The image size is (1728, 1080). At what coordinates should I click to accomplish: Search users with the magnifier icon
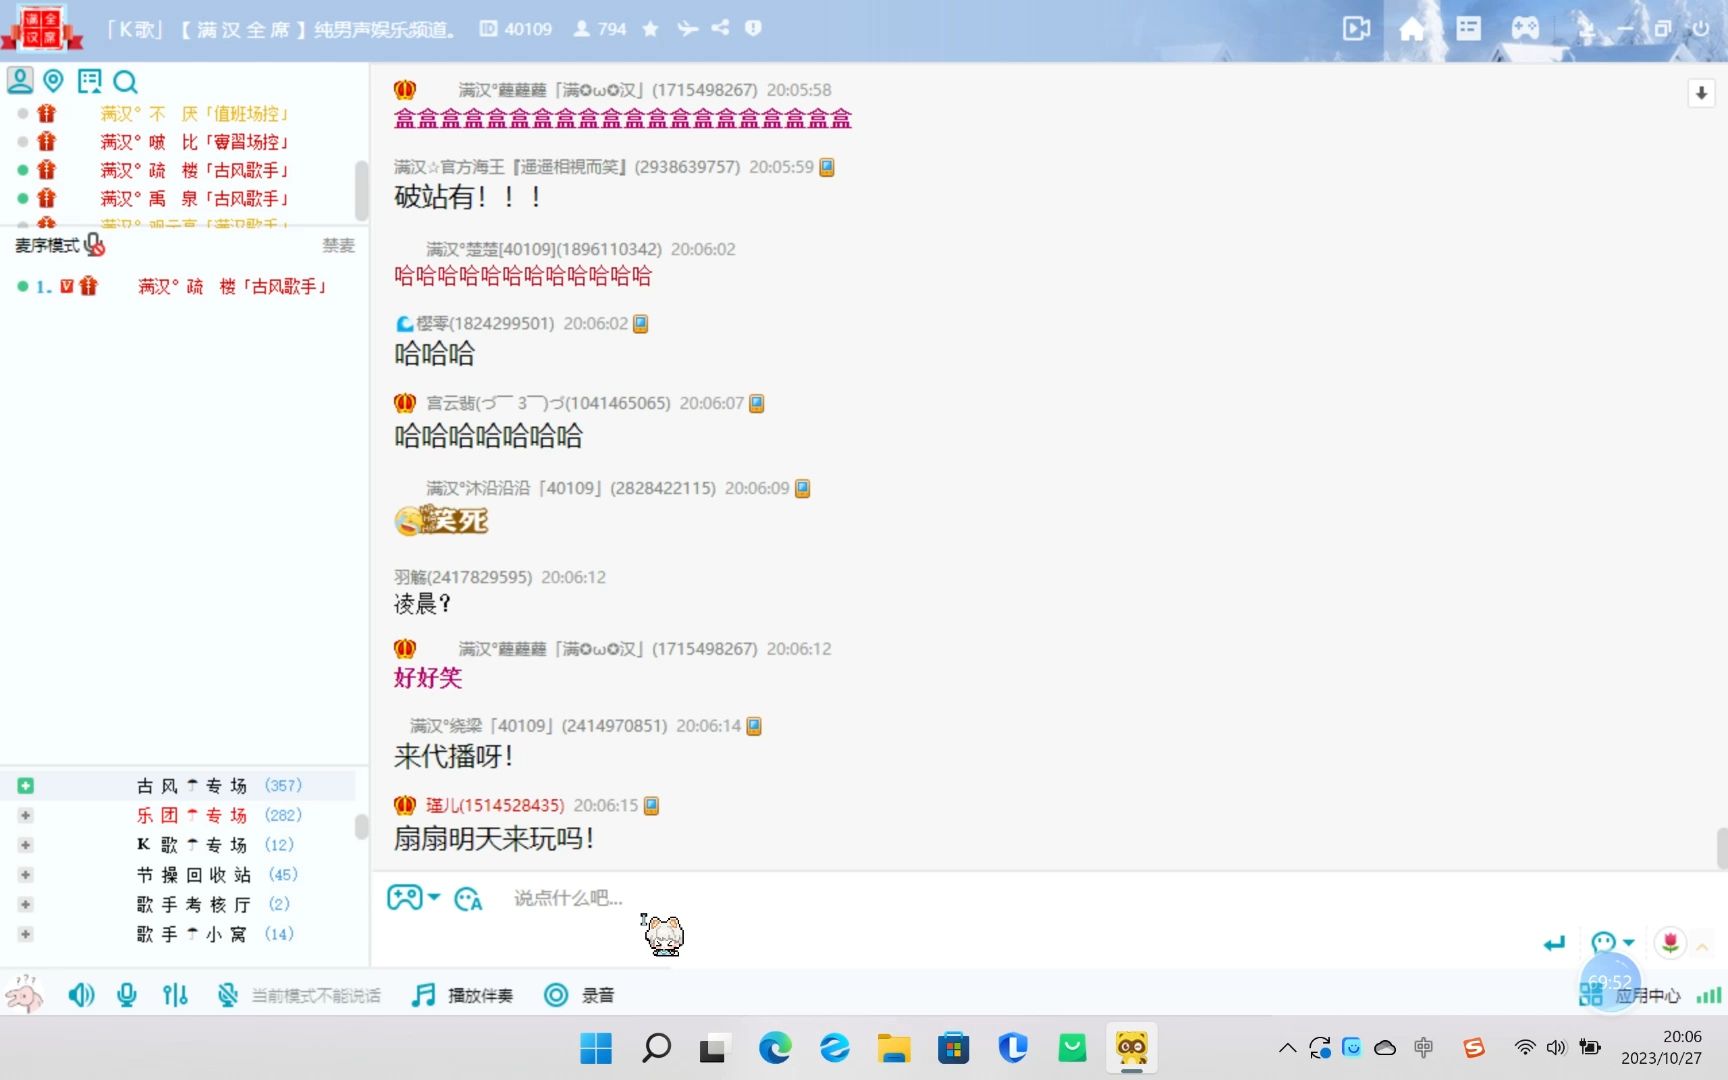(125, 82)
